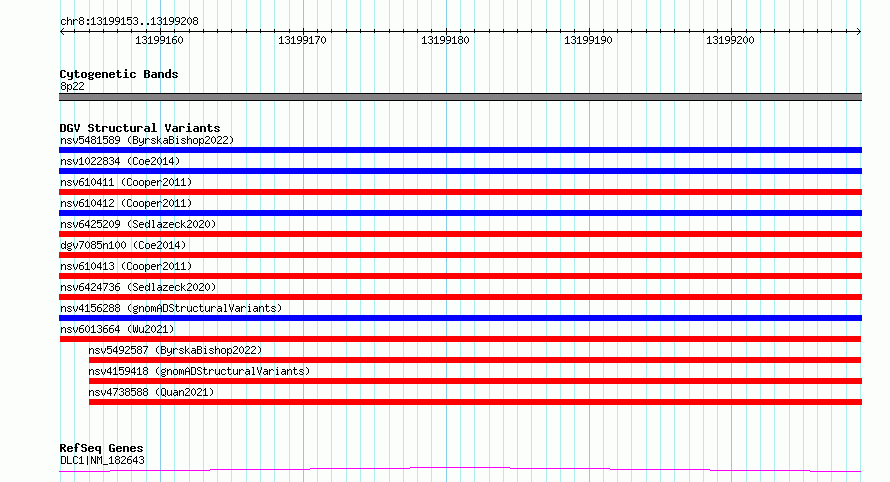Click ruler position 13199180
The image size is (890, 482).
446,40
